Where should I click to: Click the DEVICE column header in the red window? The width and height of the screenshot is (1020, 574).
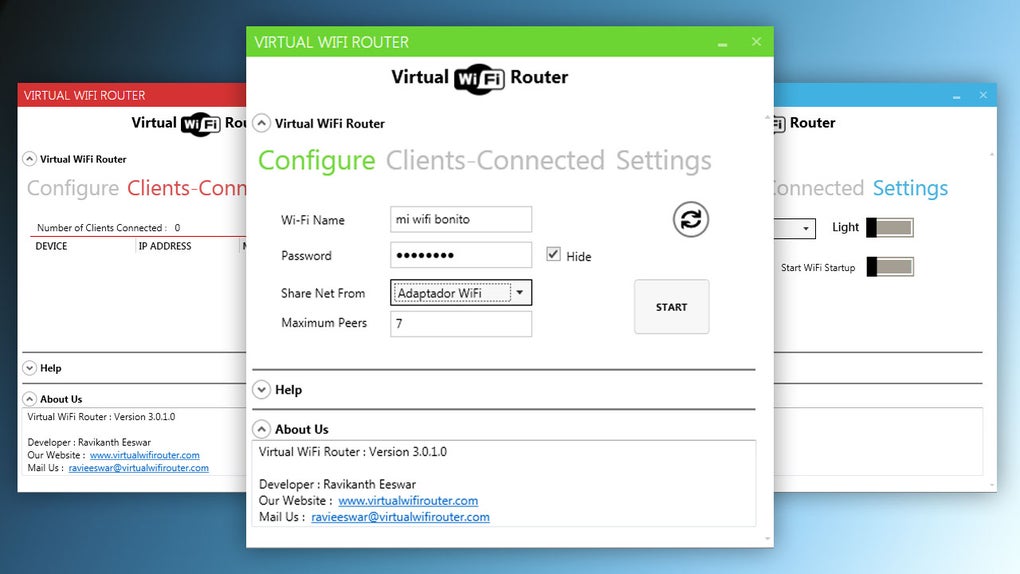[51, 246]
